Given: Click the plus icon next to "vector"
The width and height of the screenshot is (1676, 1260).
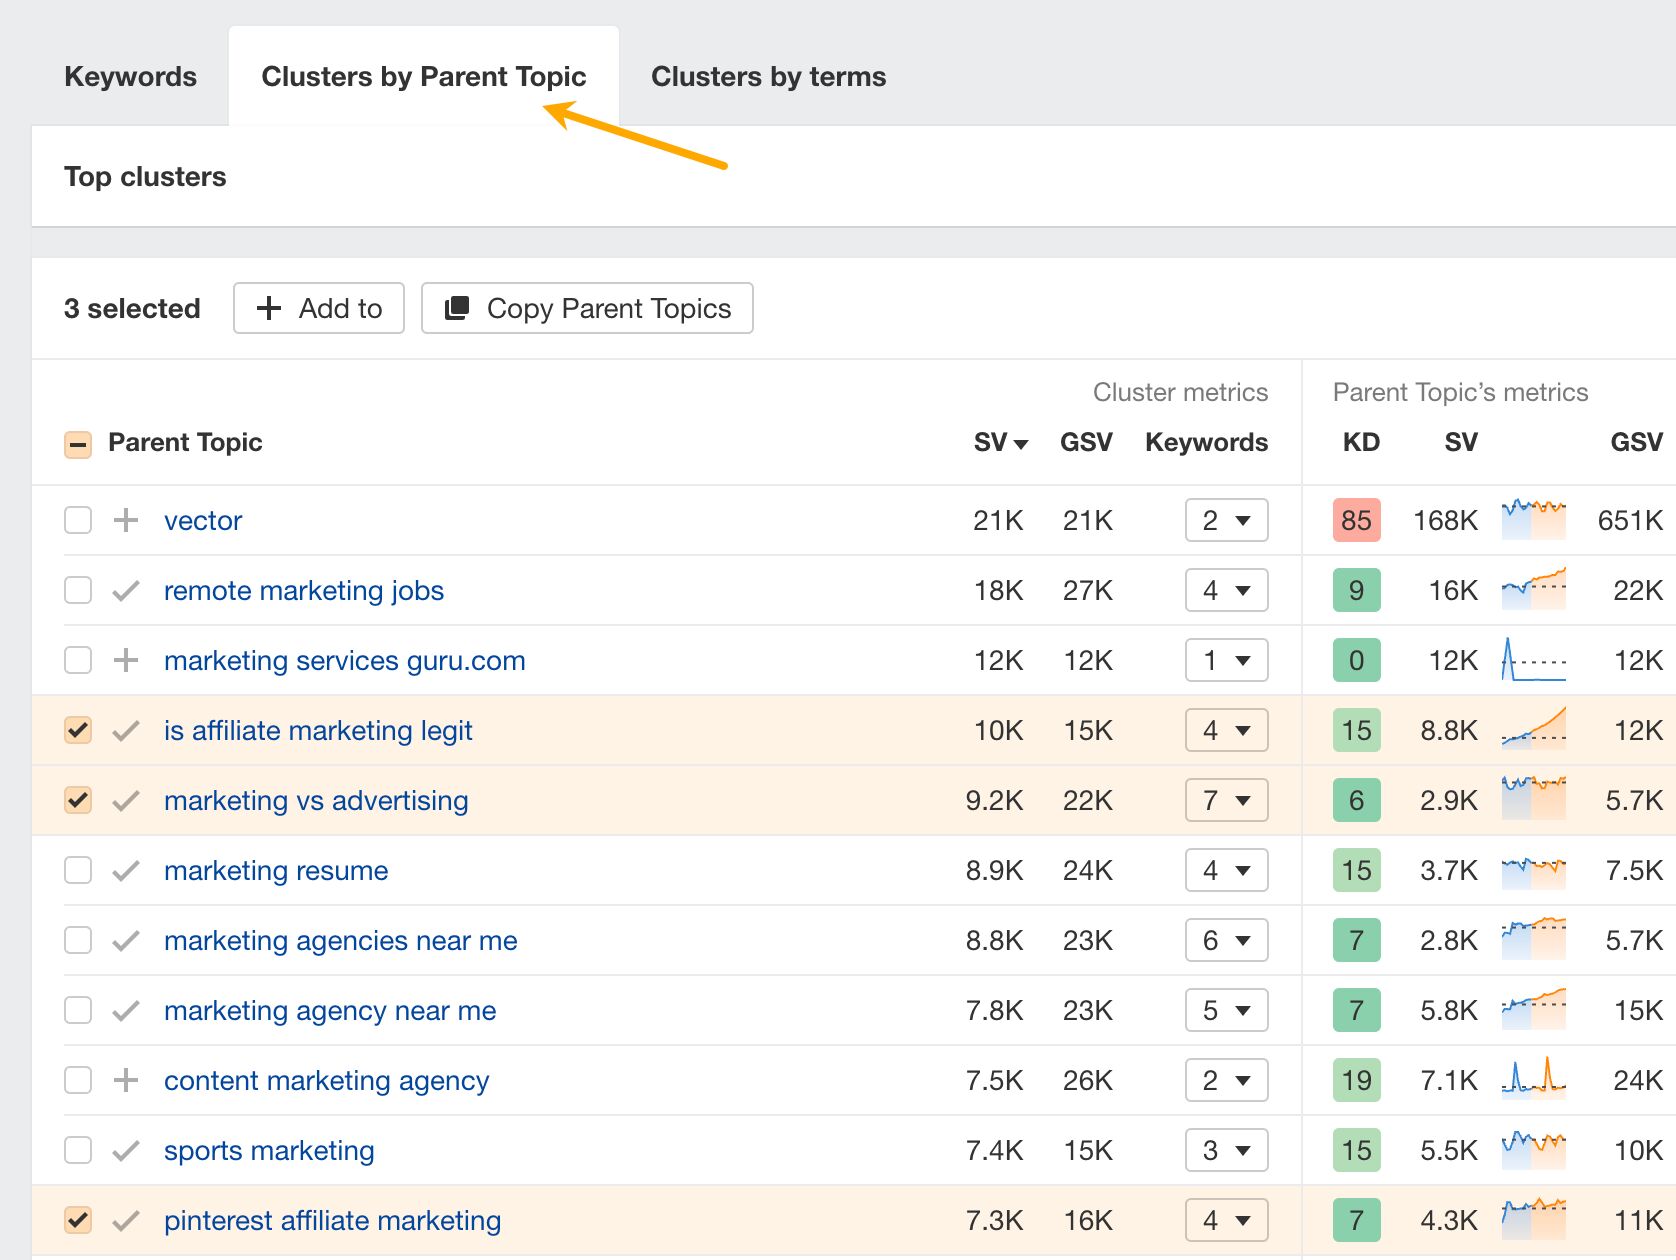Looking at the screenshot, I should [126, 520].
